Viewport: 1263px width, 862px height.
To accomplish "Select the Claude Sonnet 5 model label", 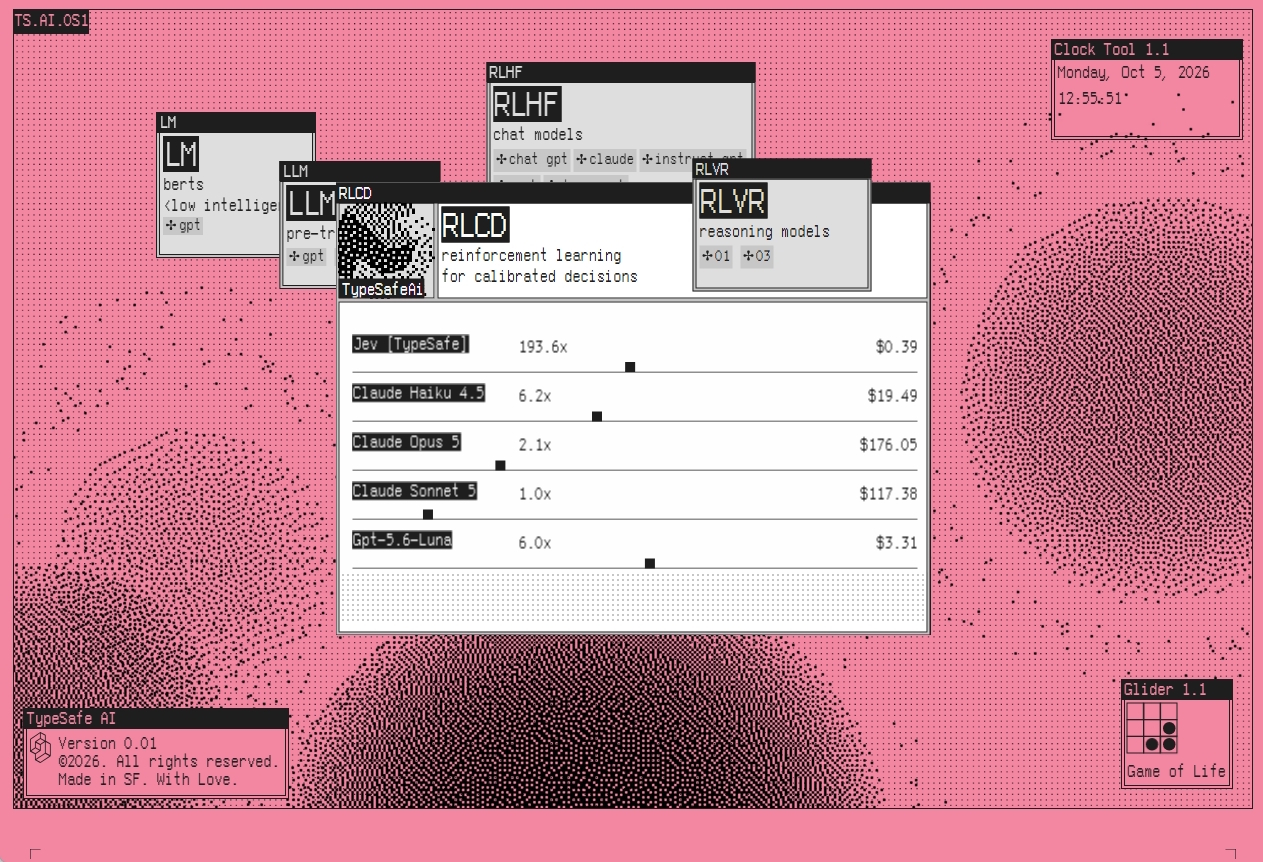I will [x=414, y=491].
